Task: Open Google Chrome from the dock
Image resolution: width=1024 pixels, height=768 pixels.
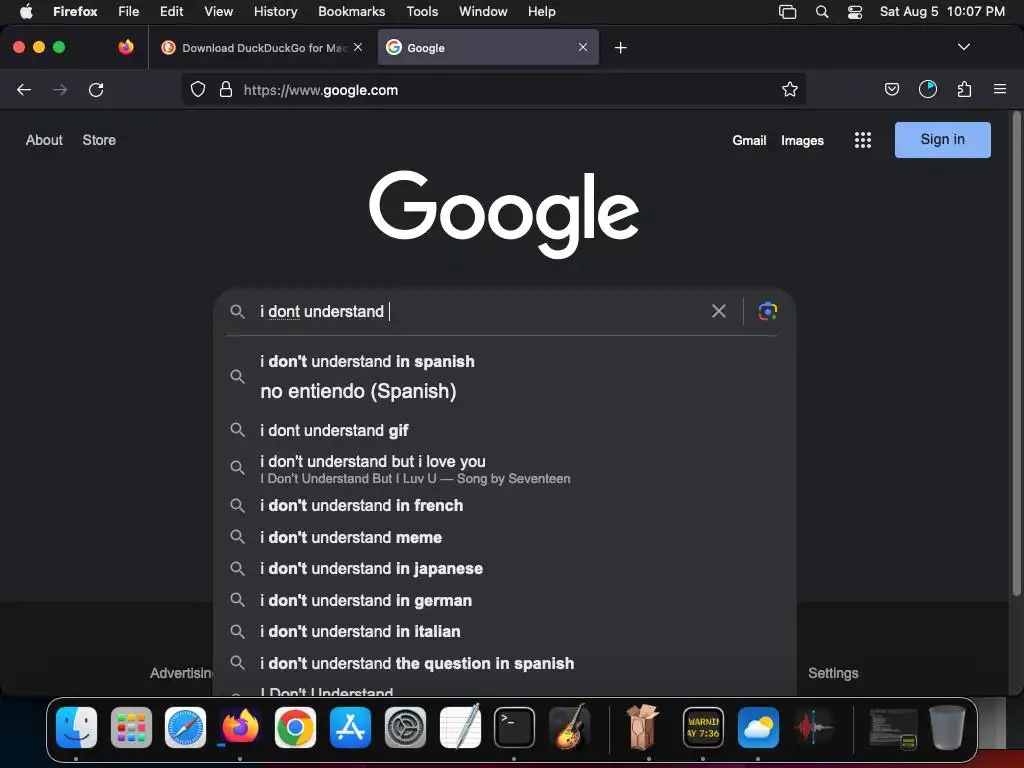Action: [295, 728]
